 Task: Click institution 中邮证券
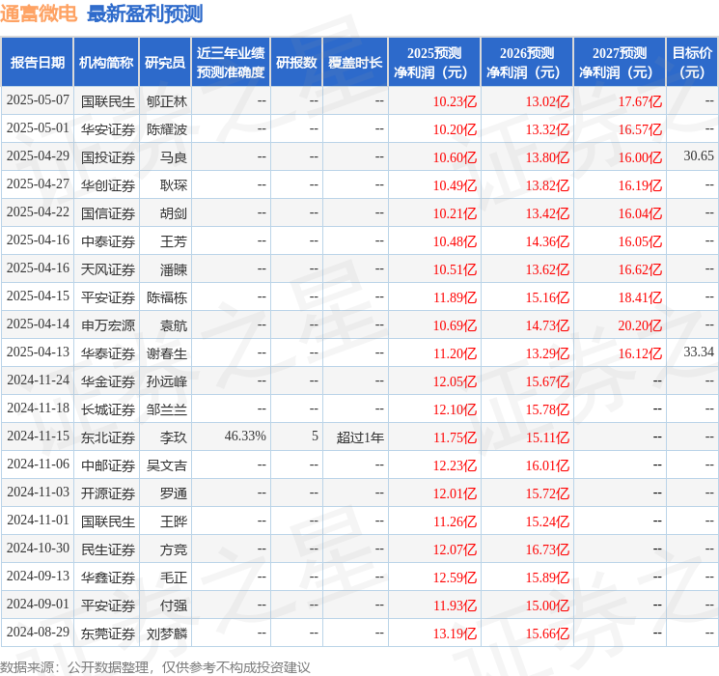(x=108, y=465)
